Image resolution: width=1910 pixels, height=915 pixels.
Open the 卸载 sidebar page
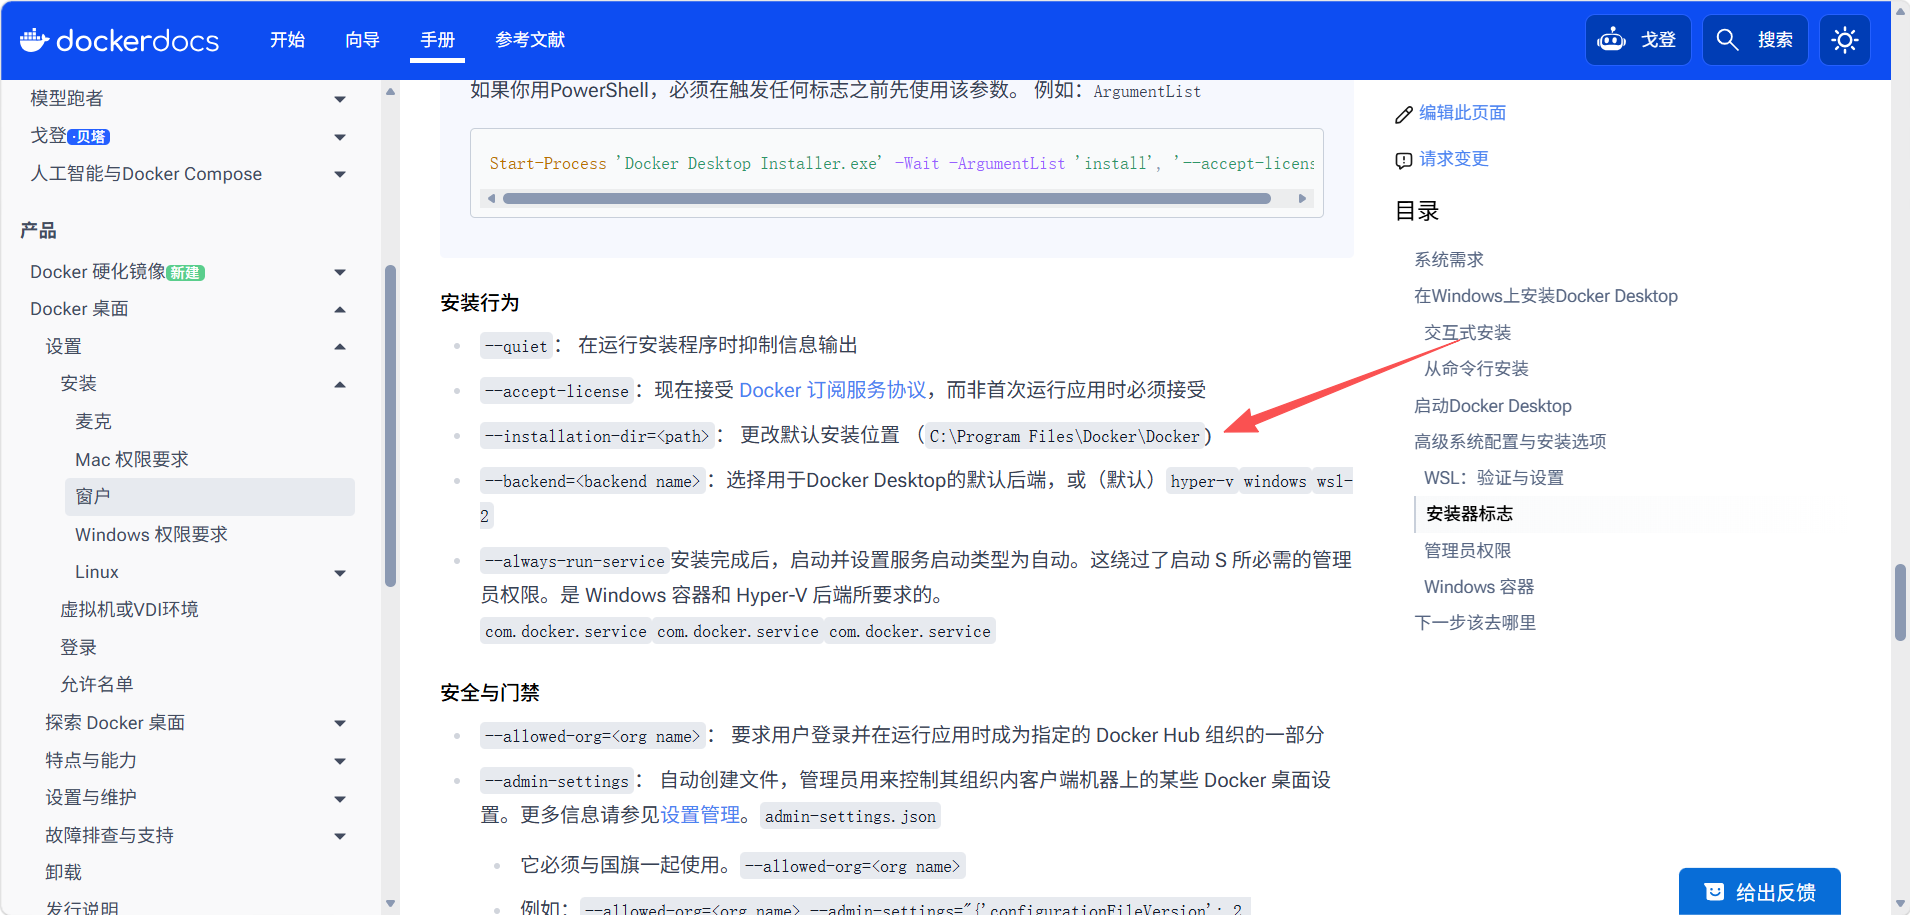63,873
